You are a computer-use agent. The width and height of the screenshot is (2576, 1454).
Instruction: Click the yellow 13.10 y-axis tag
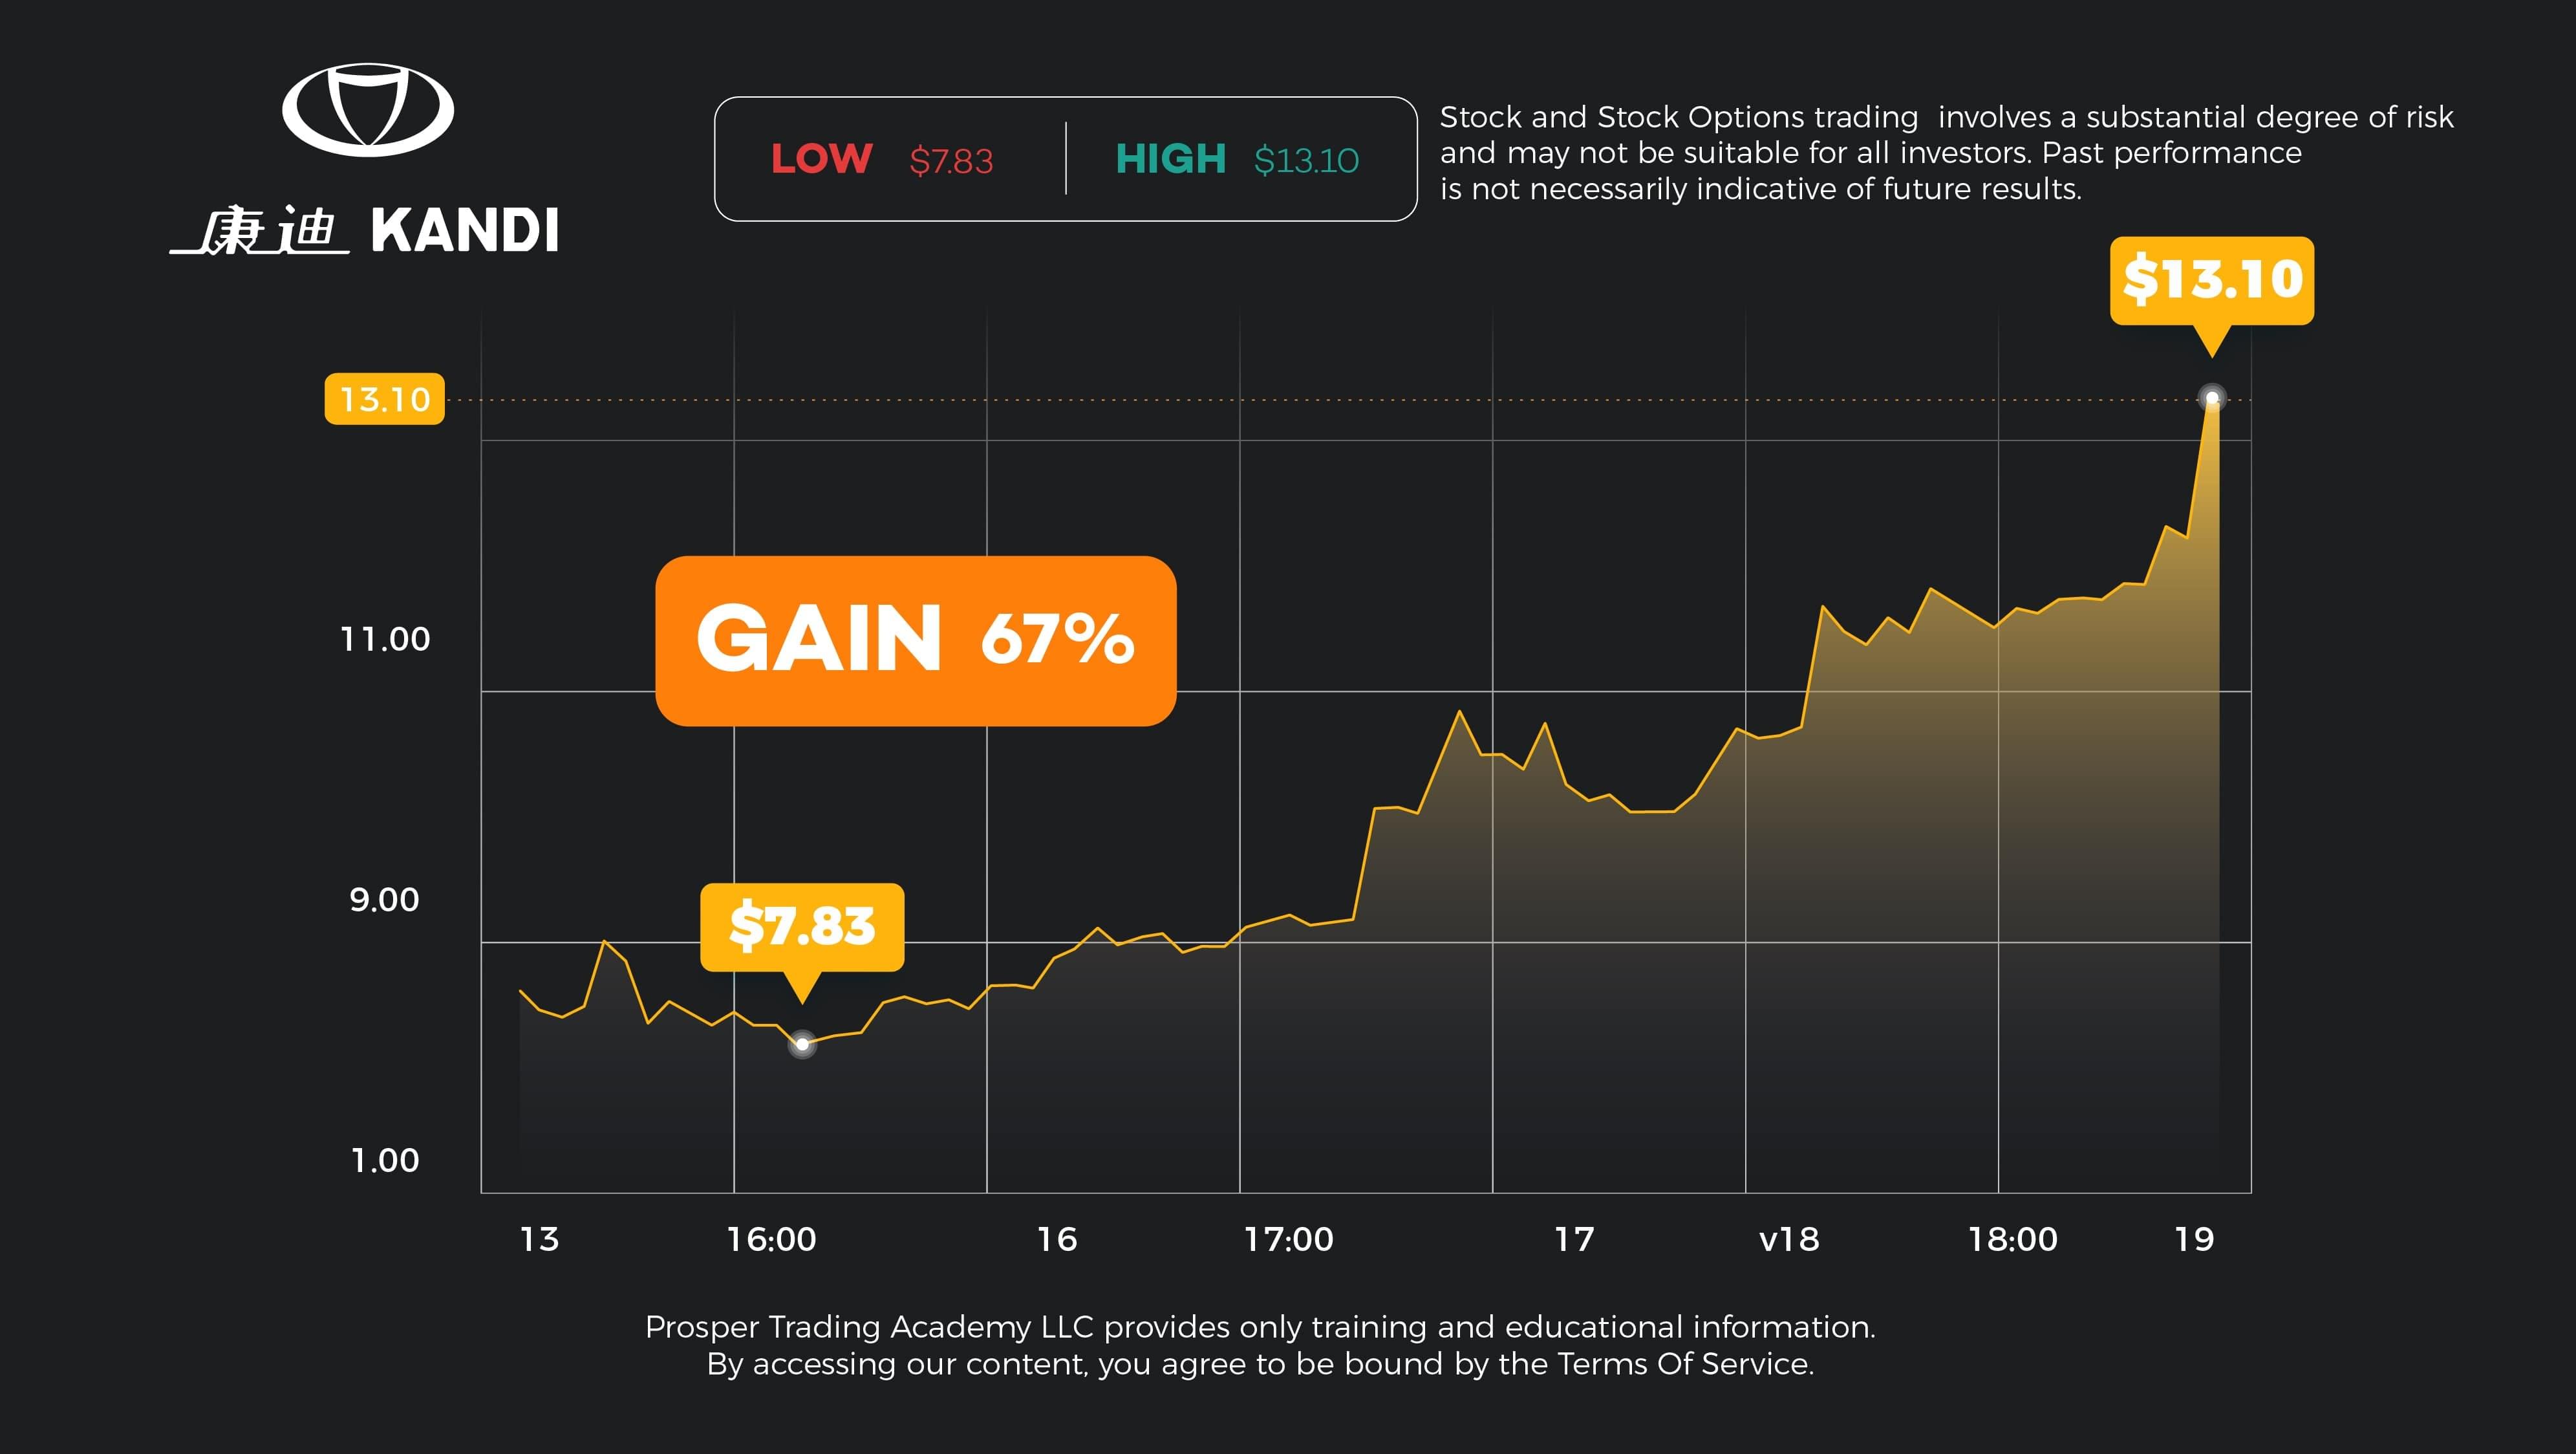[x=384, y=399]
